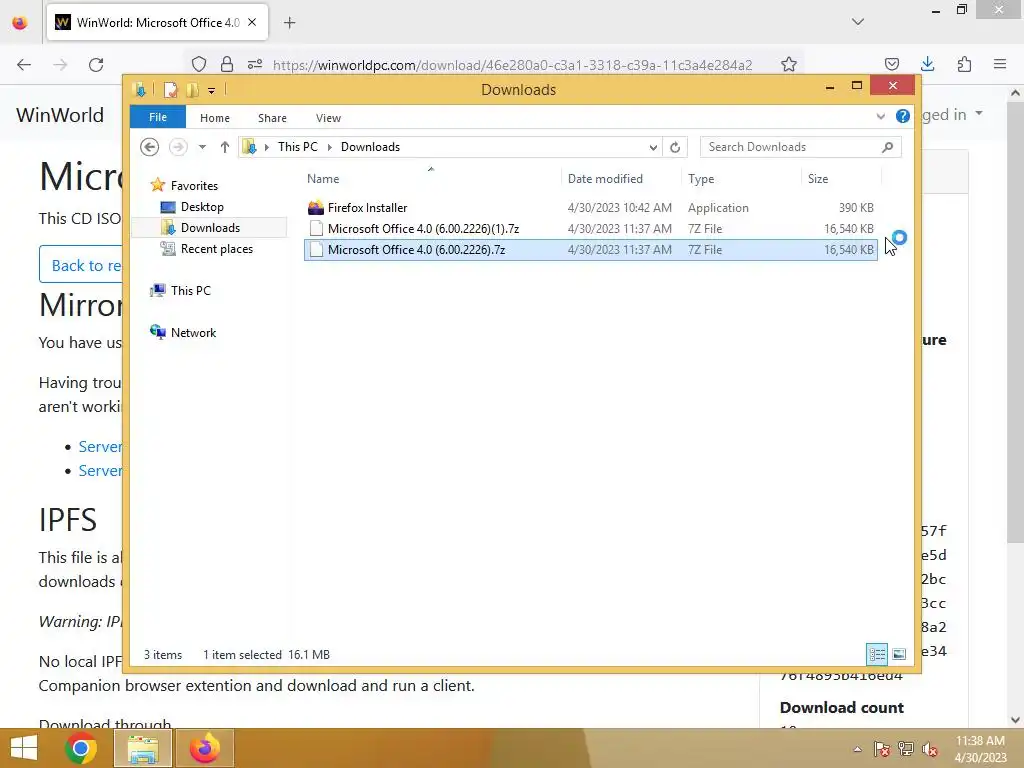Click the Explorer up-one-level arrow
This screenshot has width=1024, height=768.
coord(225,147)
